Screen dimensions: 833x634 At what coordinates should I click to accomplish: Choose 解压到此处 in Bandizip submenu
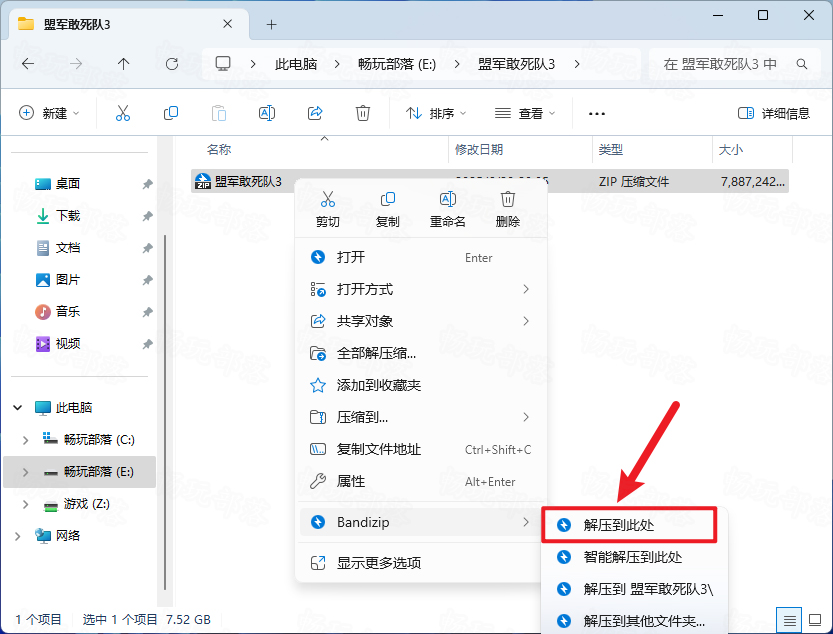click(x=630, y=525)
